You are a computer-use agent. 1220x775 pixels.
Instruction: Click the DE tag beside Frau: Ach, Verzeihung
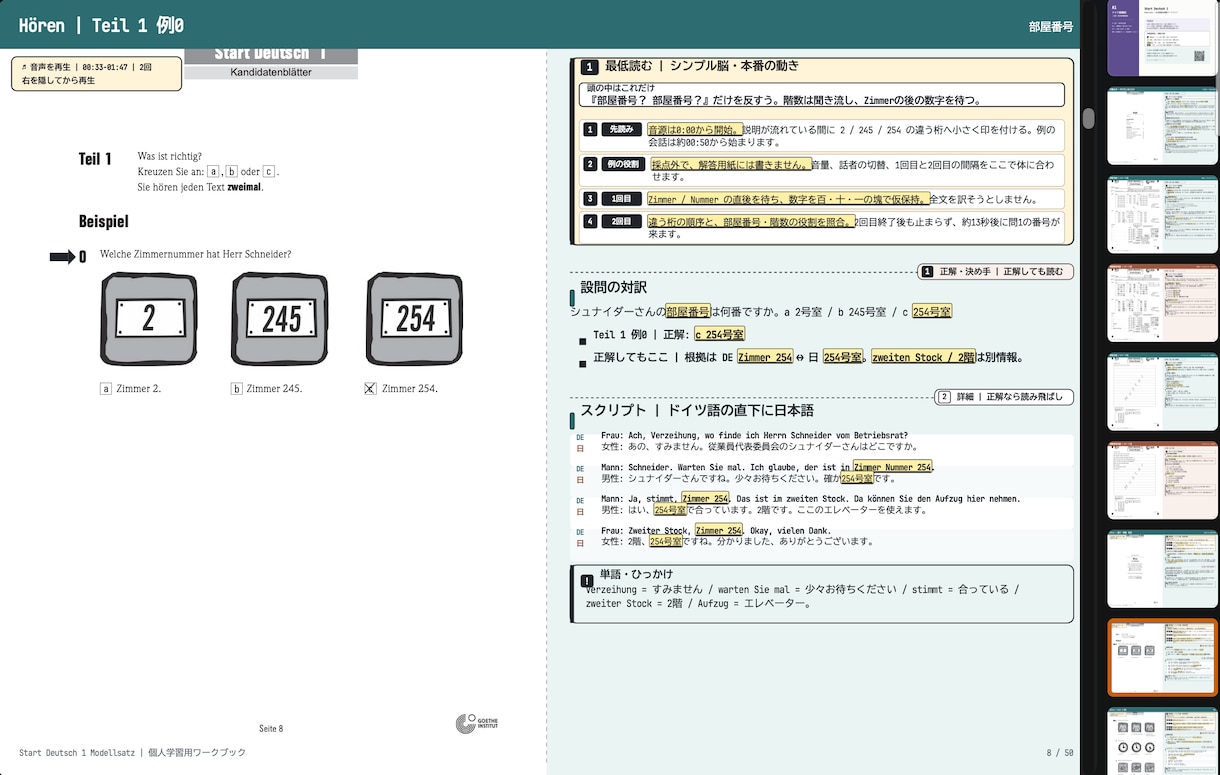point(580,437)
